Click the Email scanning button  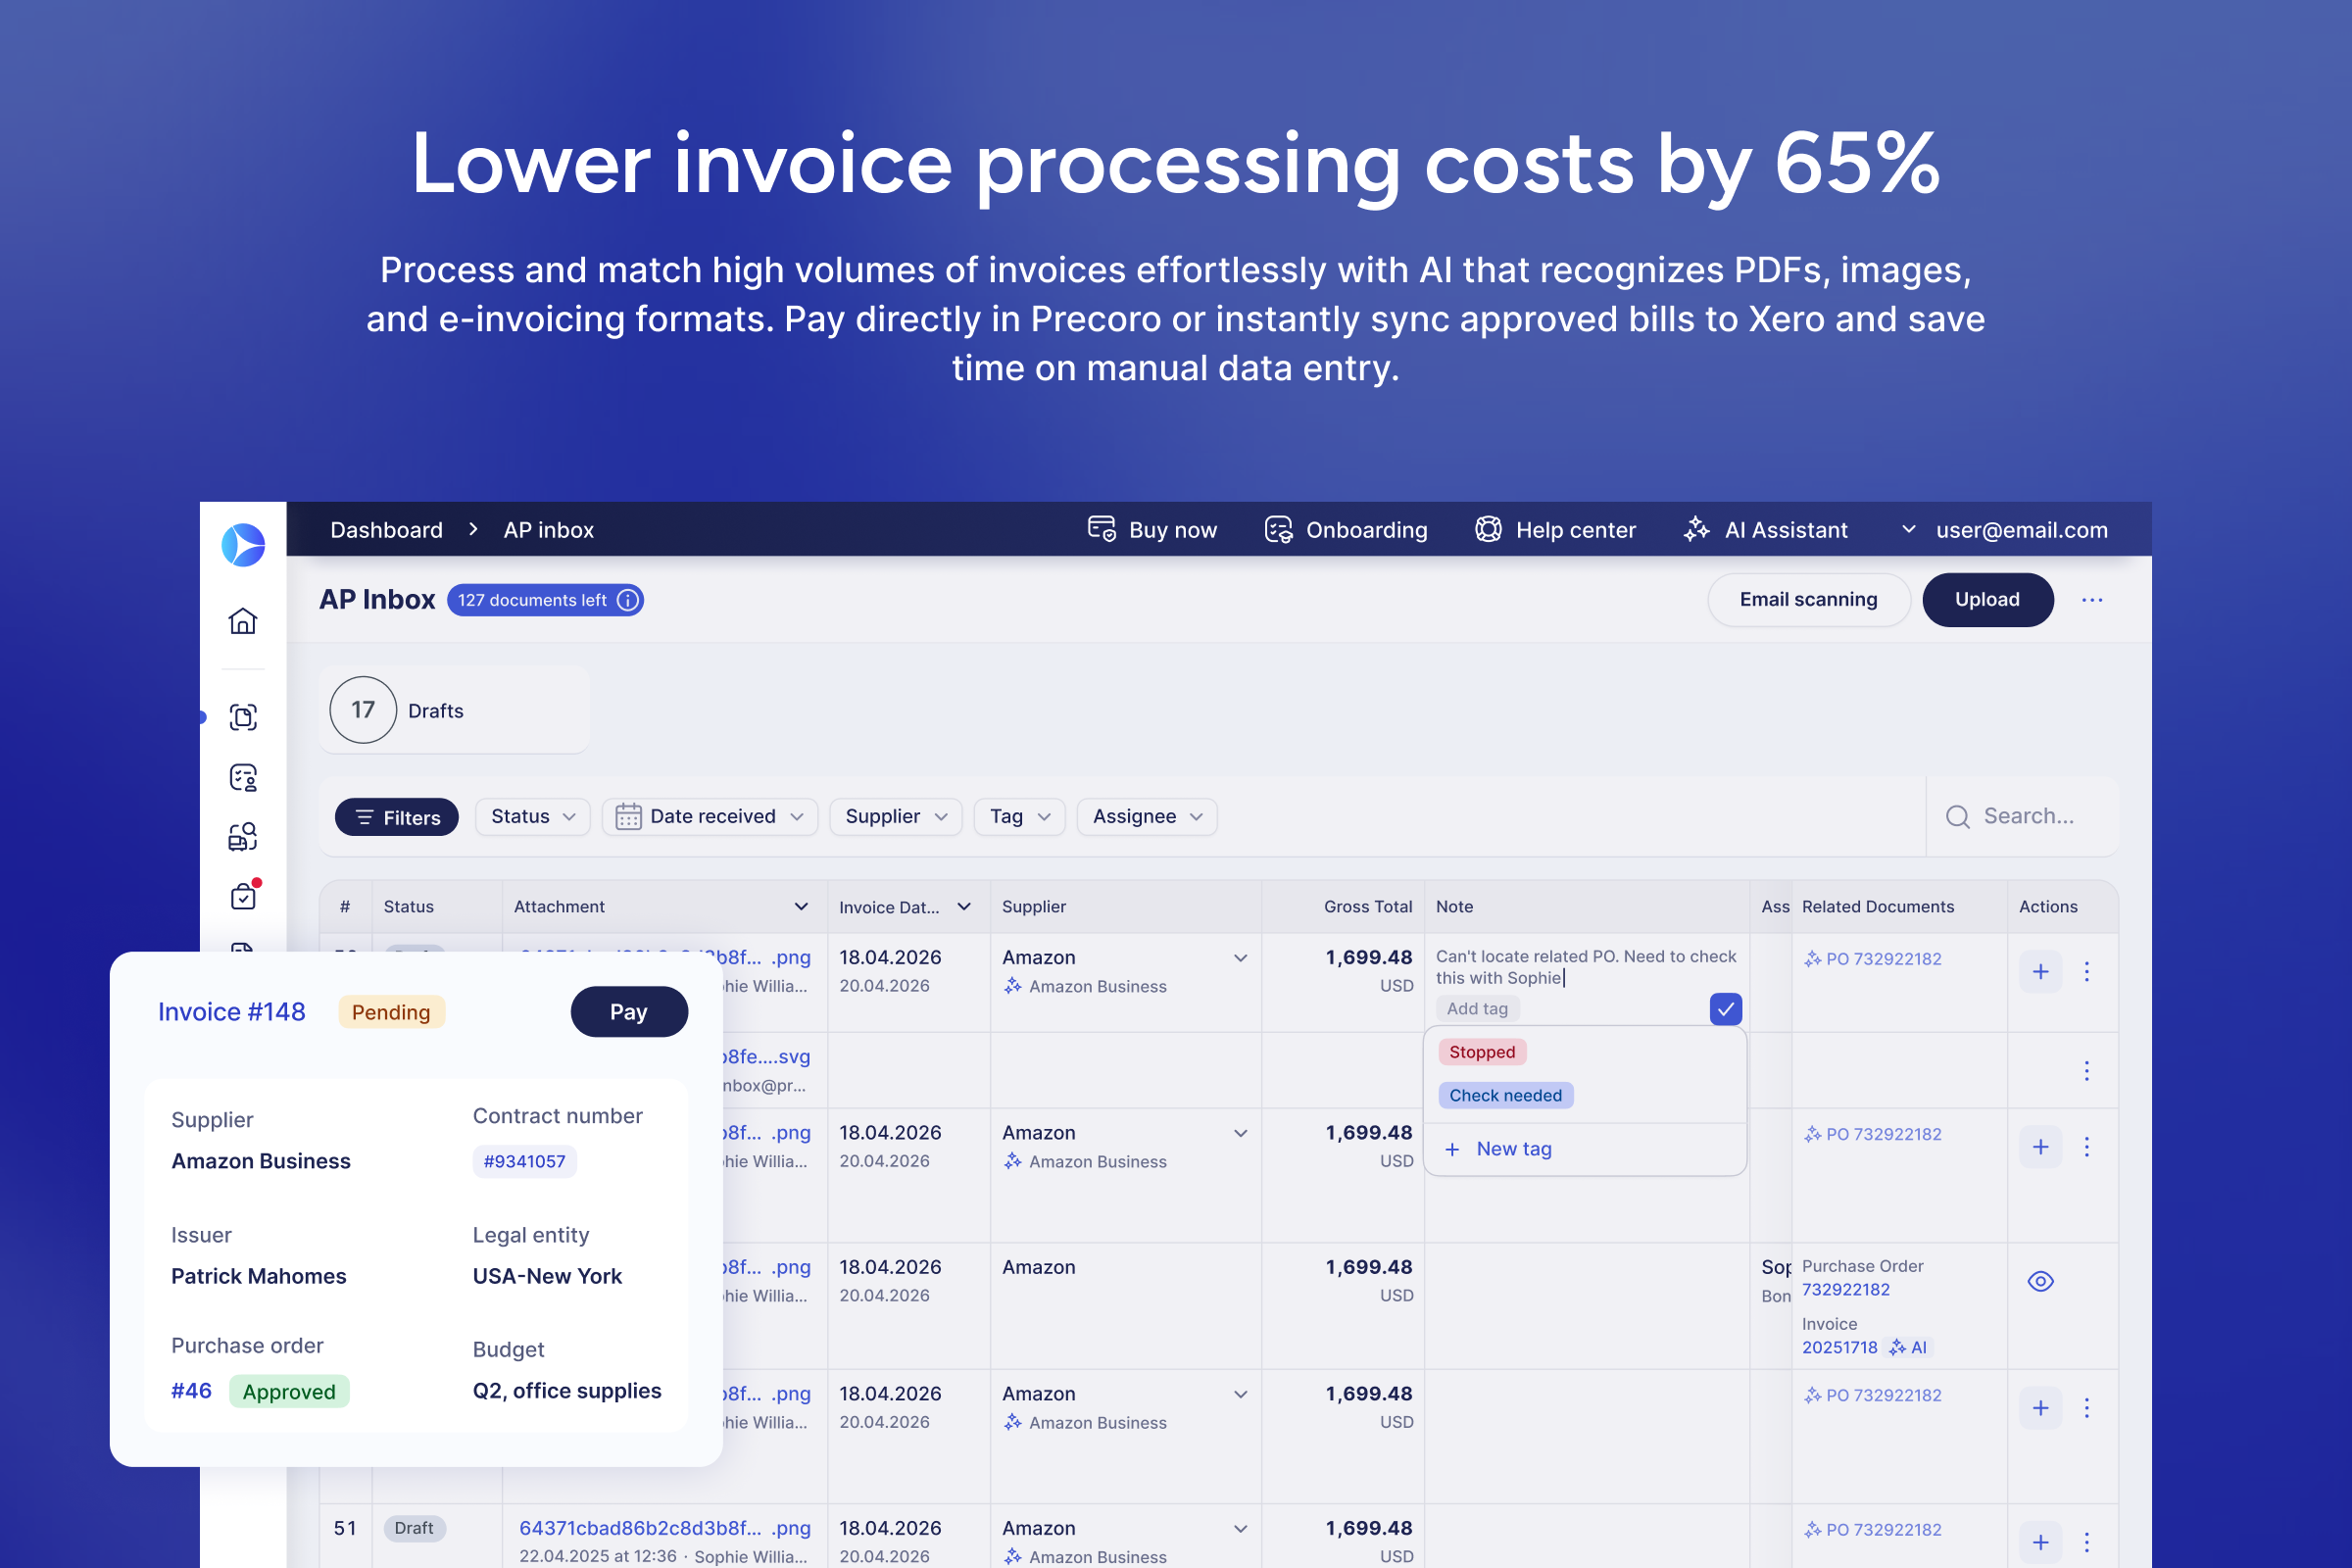pos(1808,600)
